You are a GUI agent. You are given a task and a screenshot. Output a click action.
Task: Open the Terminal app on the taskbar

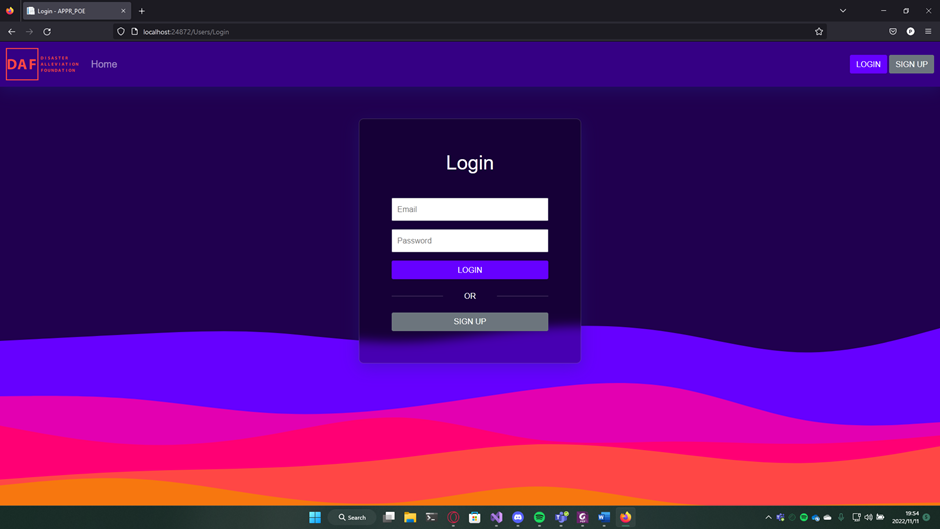point(432,517)
